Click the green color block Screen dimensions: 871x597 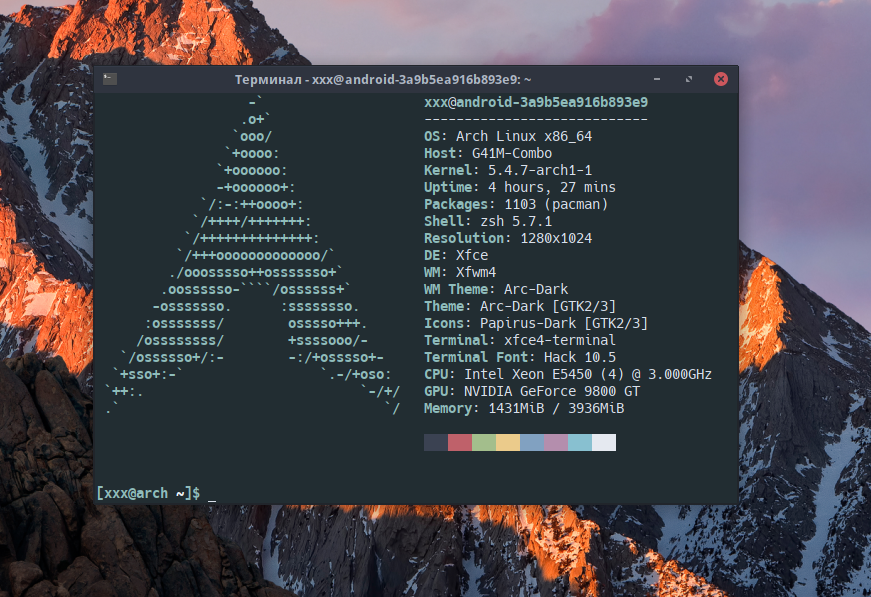point(484,443)
